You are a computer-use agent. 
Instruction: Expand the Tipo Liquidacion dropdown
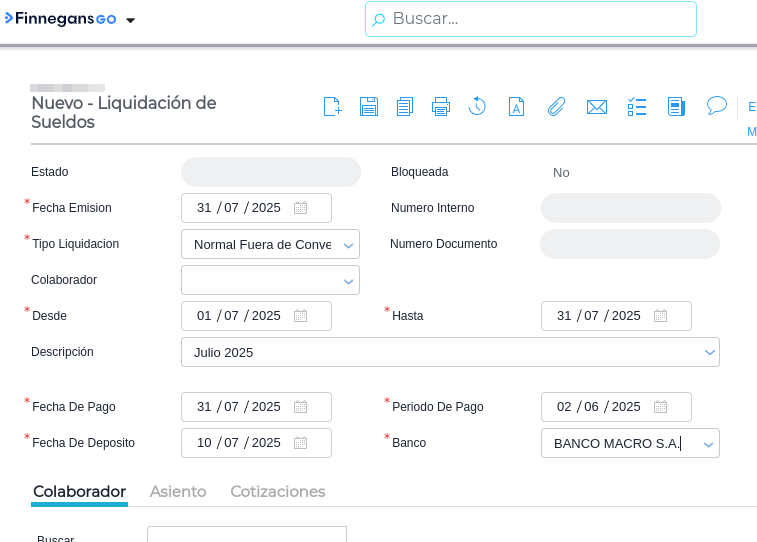tap(348, 245)
